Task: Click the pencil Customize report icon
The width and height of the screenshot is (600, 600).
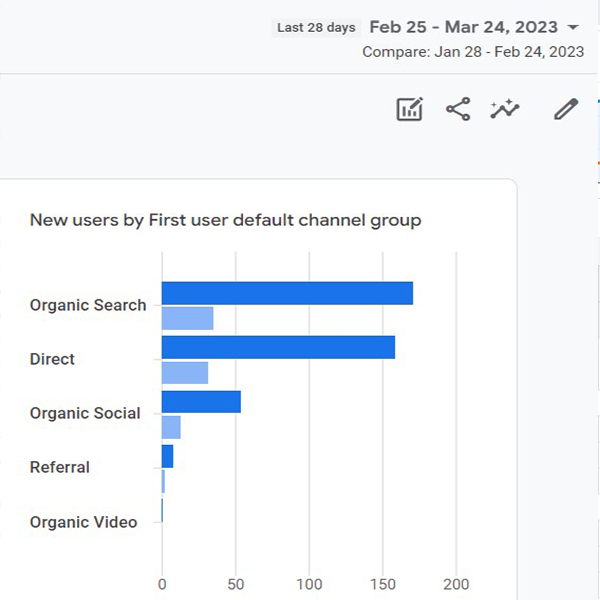Action: [566, 109]
